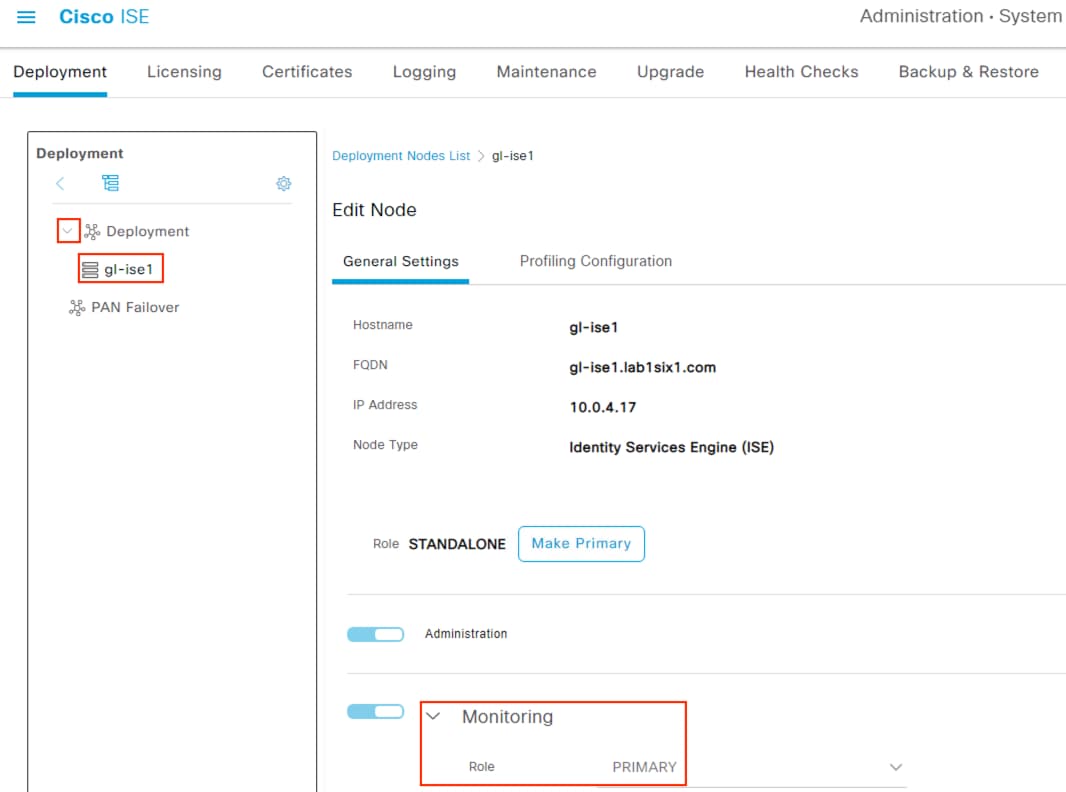Image resolution: width=1066 pixels, height=792 pixels.
Task: Open the Monitoring Role PRIMARY dropdown
Action: point(751,768)
